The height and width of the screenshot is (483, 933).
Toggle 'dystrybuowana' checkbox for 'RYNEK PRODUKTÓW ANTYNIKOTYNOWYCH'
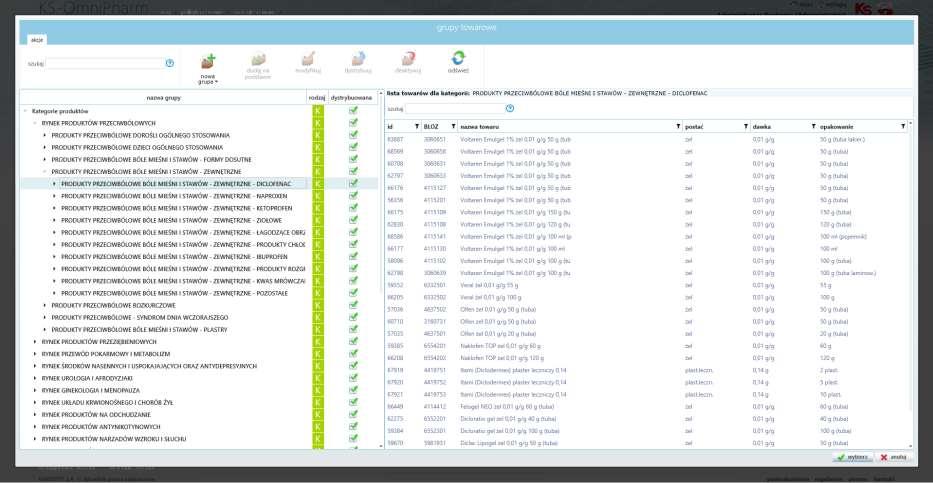point(353,426)
